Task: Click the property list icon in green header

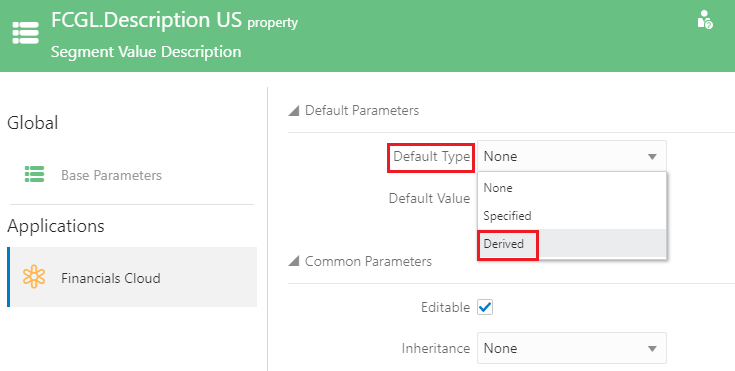Action: click(x=25, y=33)
